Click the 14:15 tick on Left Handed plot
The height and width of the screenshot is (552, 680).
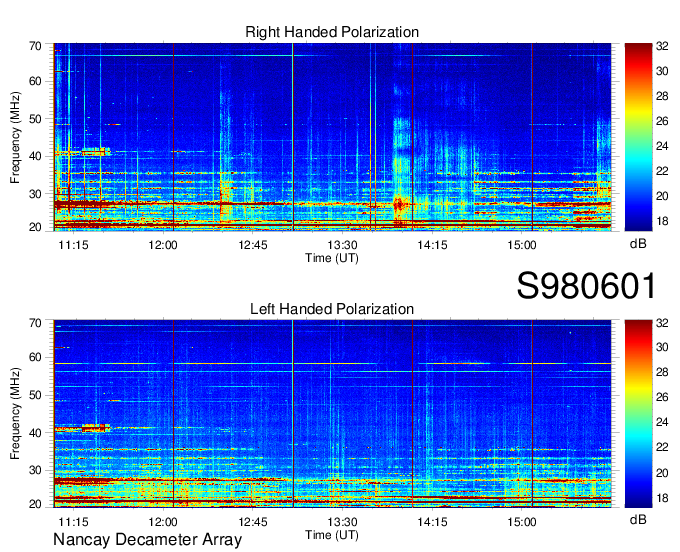point(432,522)
